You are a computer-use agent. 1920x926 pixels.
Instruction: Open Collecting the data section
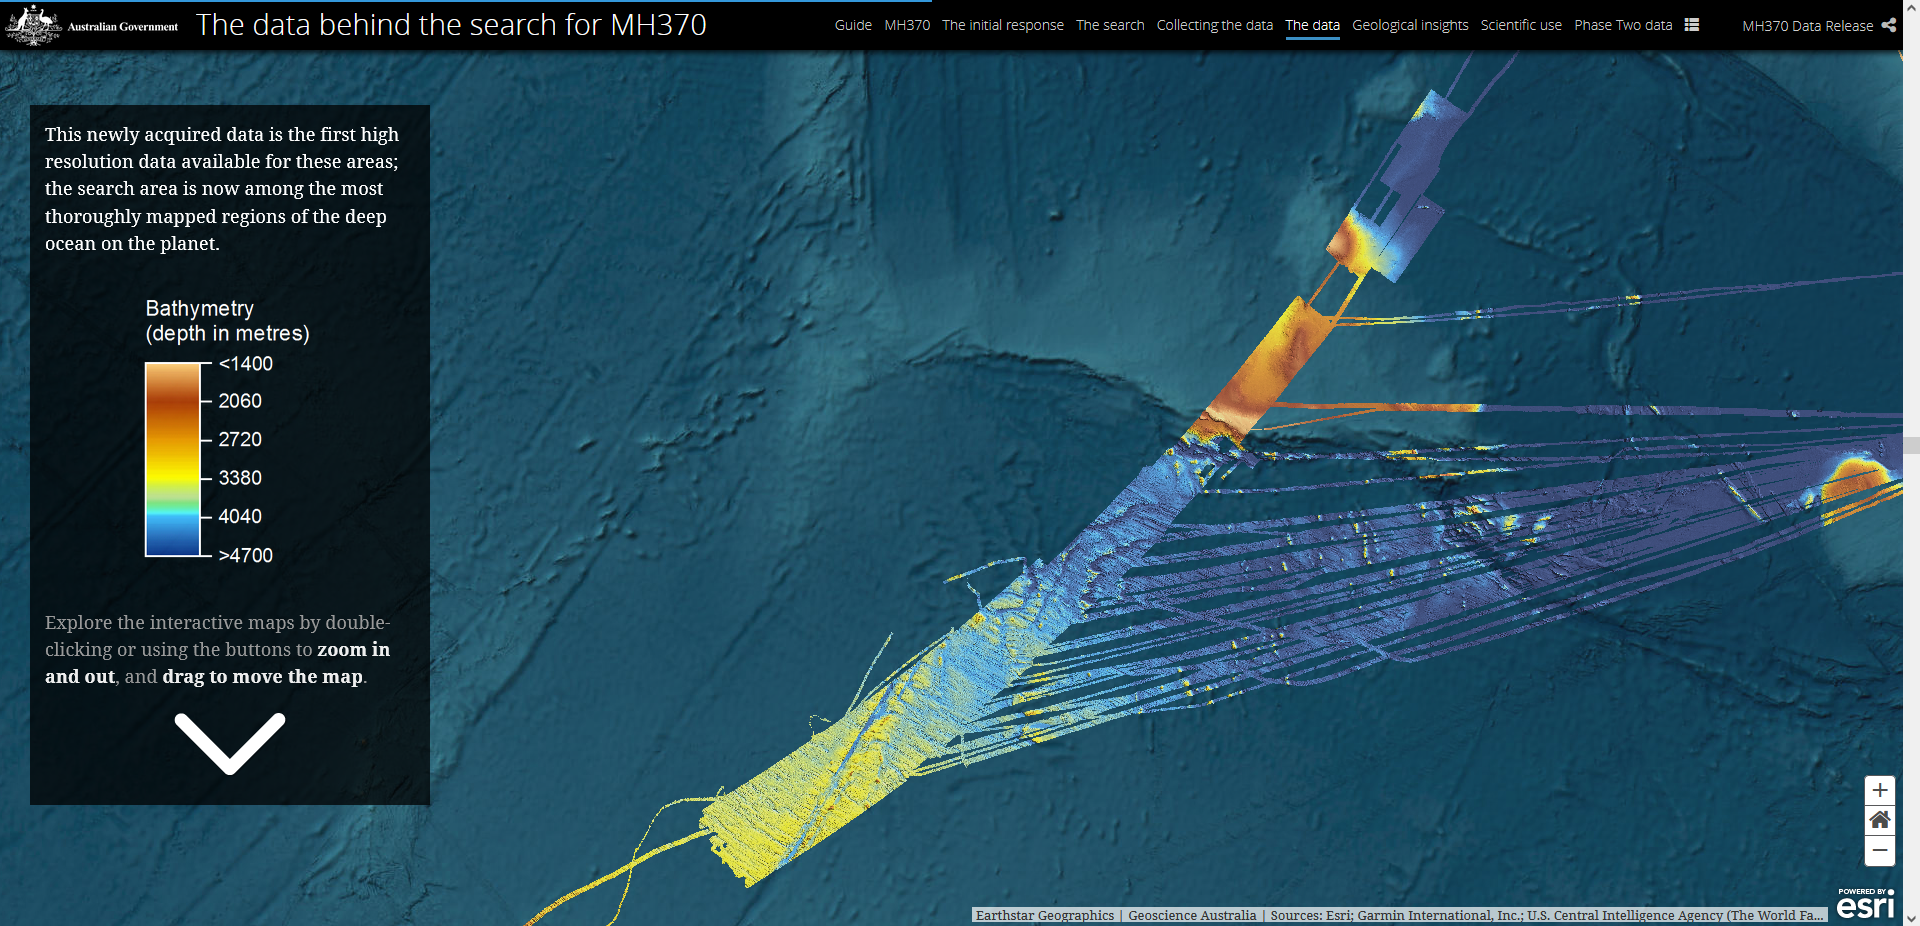click(x=1215, y=25)
